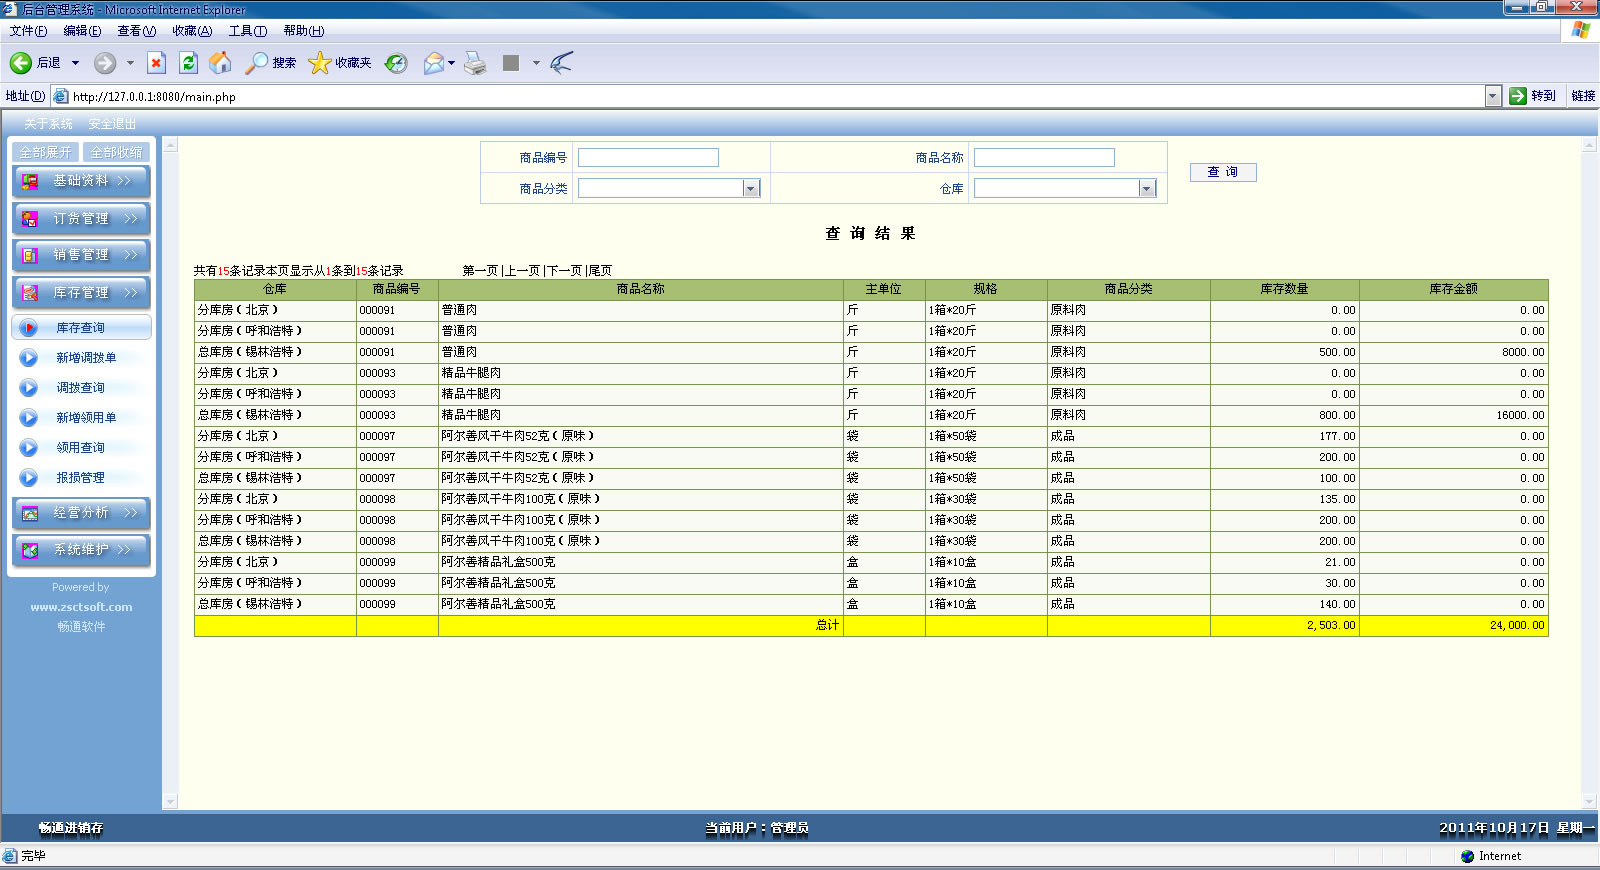Open the 文件(F) menu
1600x870 pixels.
pyautogui.click(x=28, y=31)
